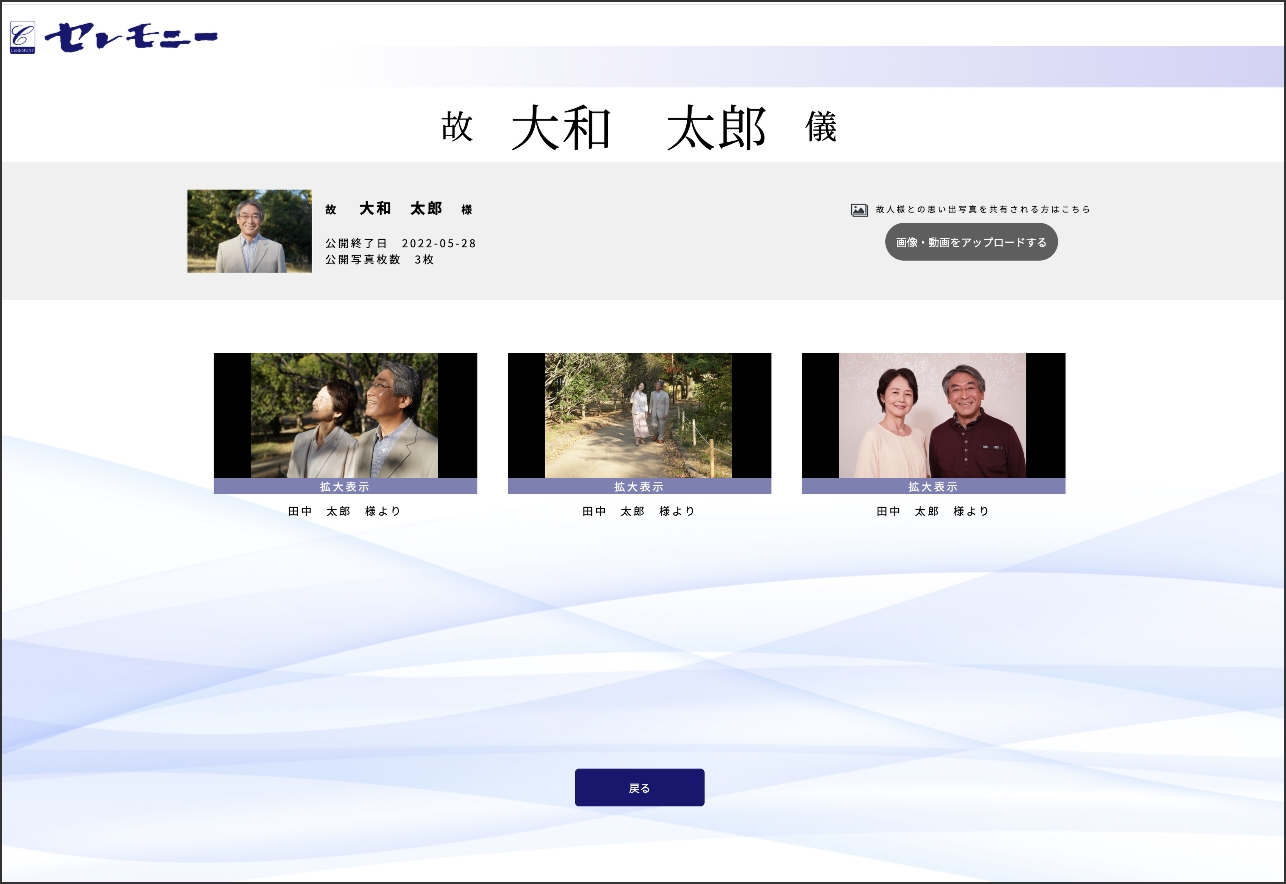
Task: Click 拡大表示 under the walking path photo
Action: point(639,487)
